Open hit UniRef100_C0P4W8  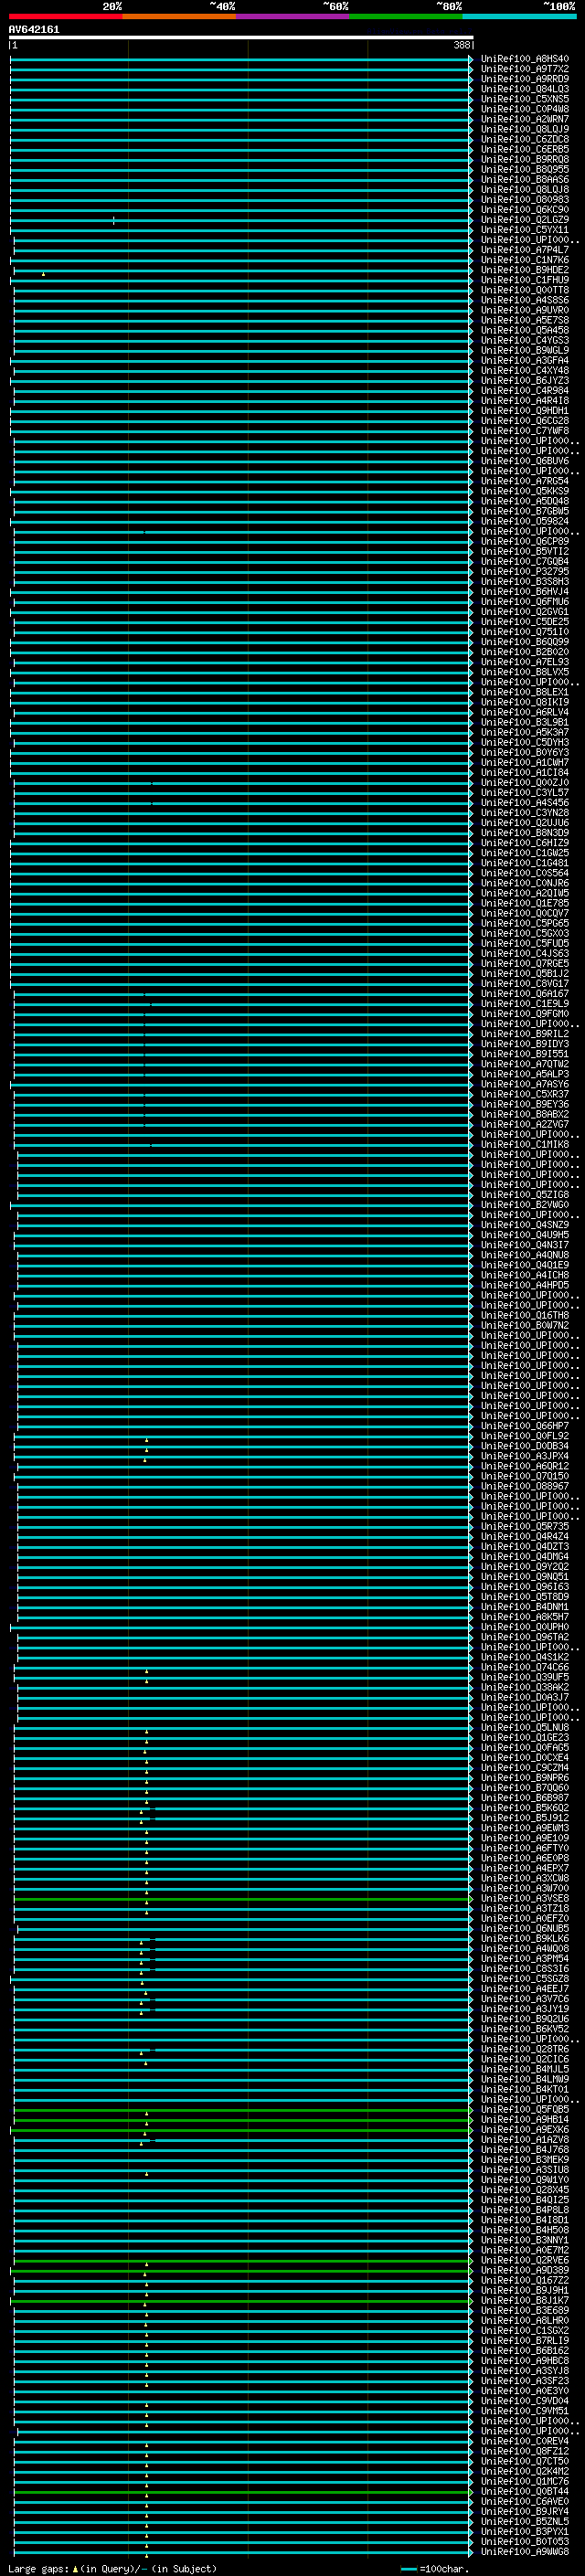point(525,109)
